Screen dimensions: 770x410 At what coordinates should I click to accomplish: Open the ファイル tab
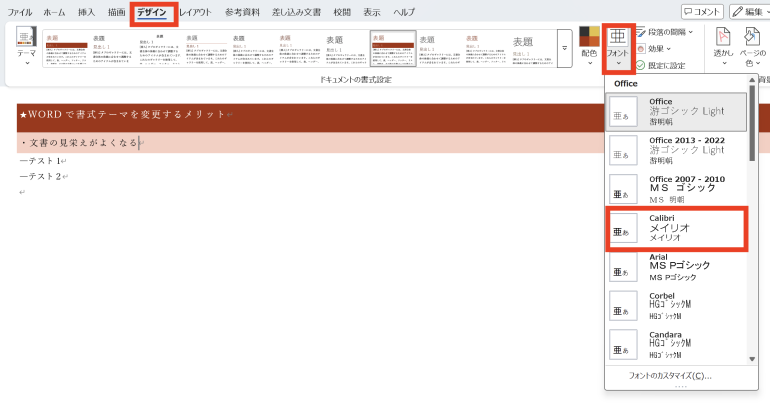coord(20,12)
